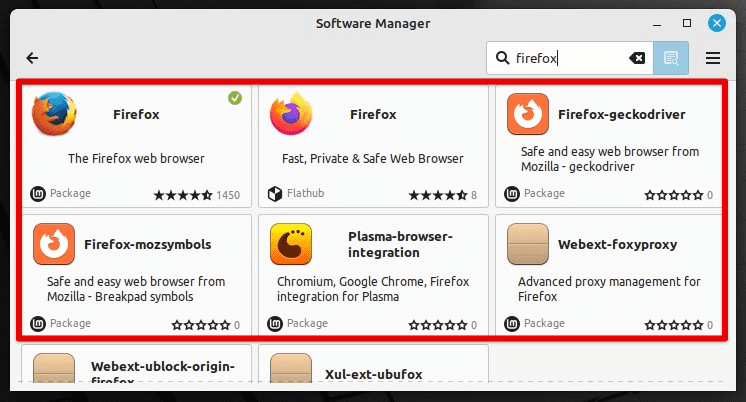Screen dimensions: 746x402
Task: Maximize the Software Manager window
Action: 687,21
